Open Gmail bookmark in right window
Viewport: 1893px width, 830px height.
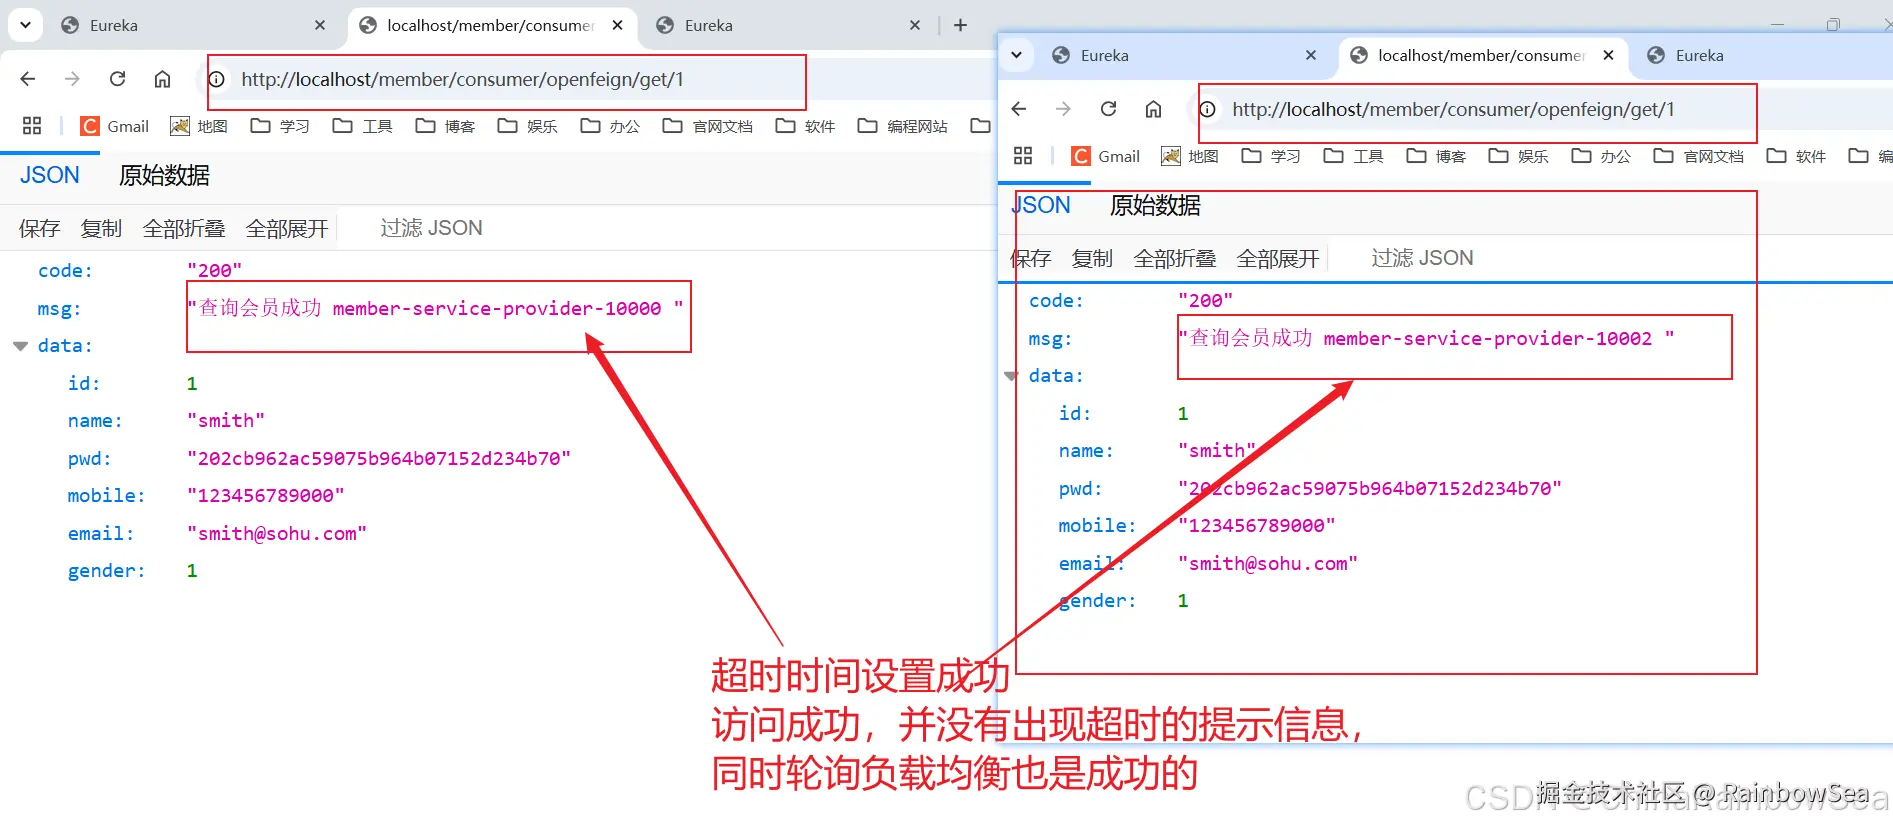1106,156
